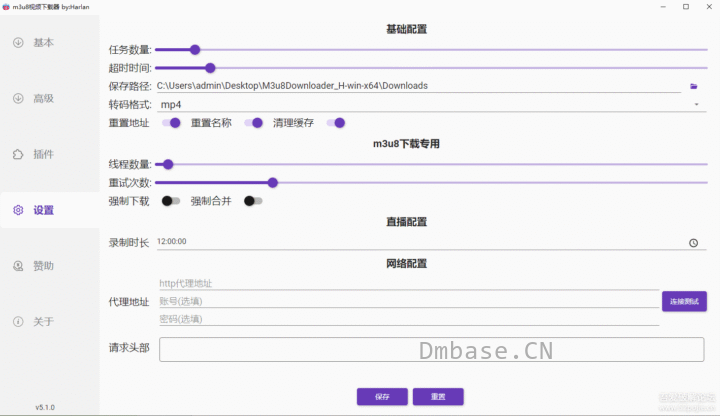Click the 设置 gear icon

(x=18, y=210)
